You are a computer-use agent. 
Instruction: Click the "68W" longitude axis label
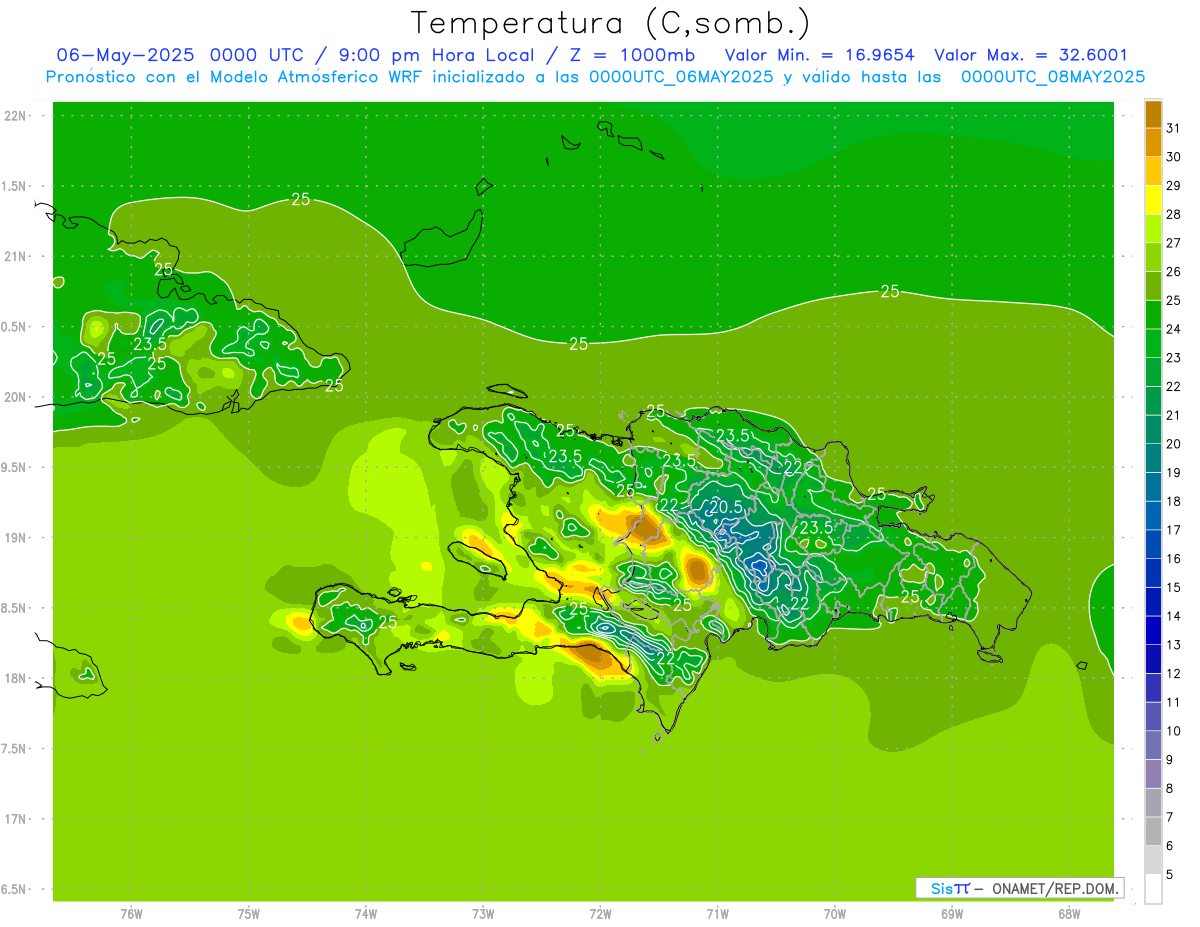(1069, 914)
